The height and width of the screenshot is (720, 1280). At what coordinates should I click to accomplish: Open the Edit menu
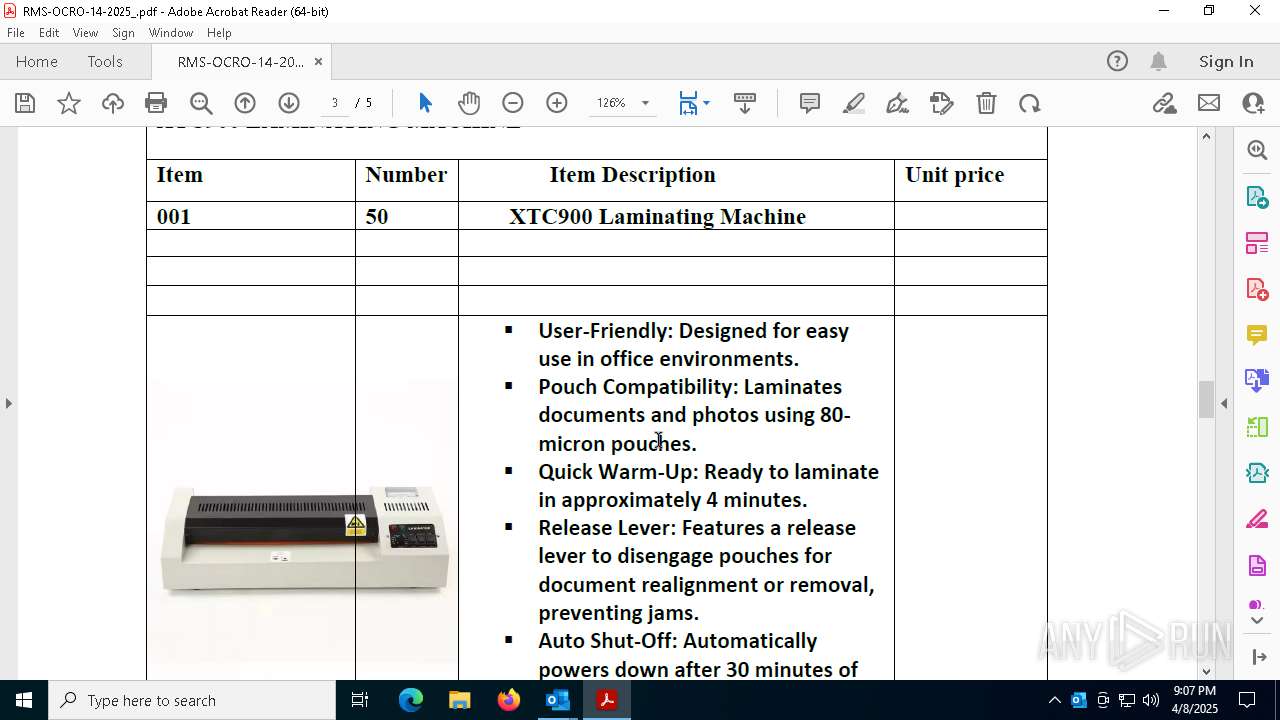[x=49, y=33]
